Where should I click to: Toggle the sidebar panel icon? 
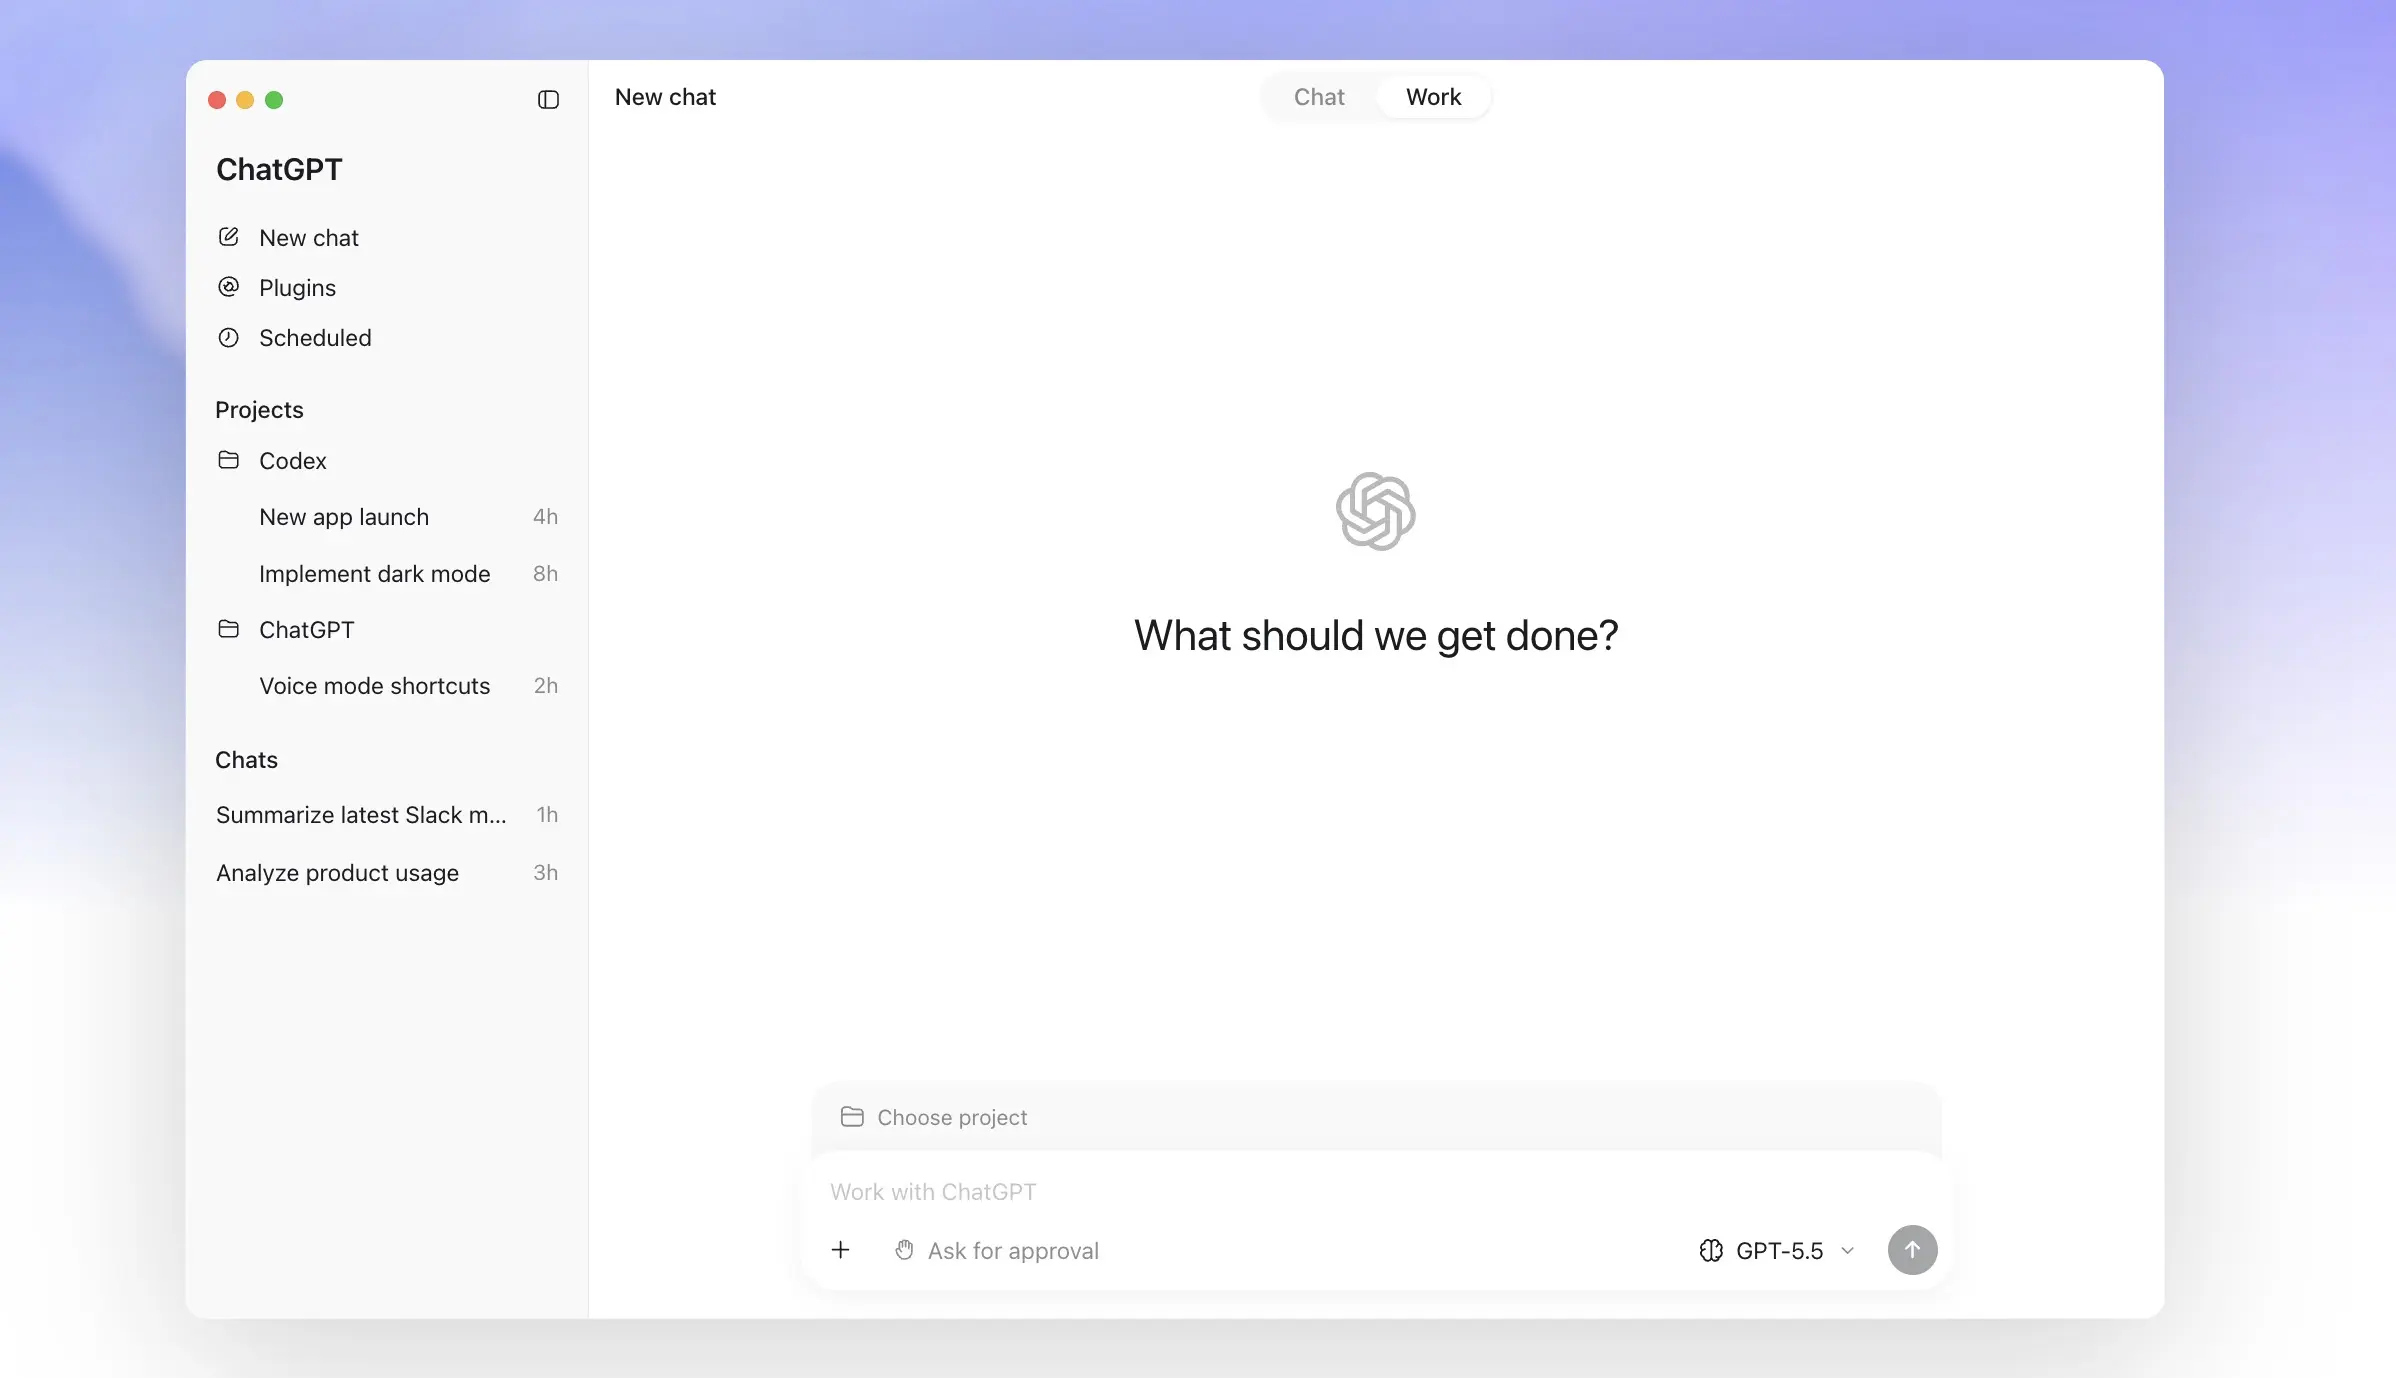click(x=548, y=99)
